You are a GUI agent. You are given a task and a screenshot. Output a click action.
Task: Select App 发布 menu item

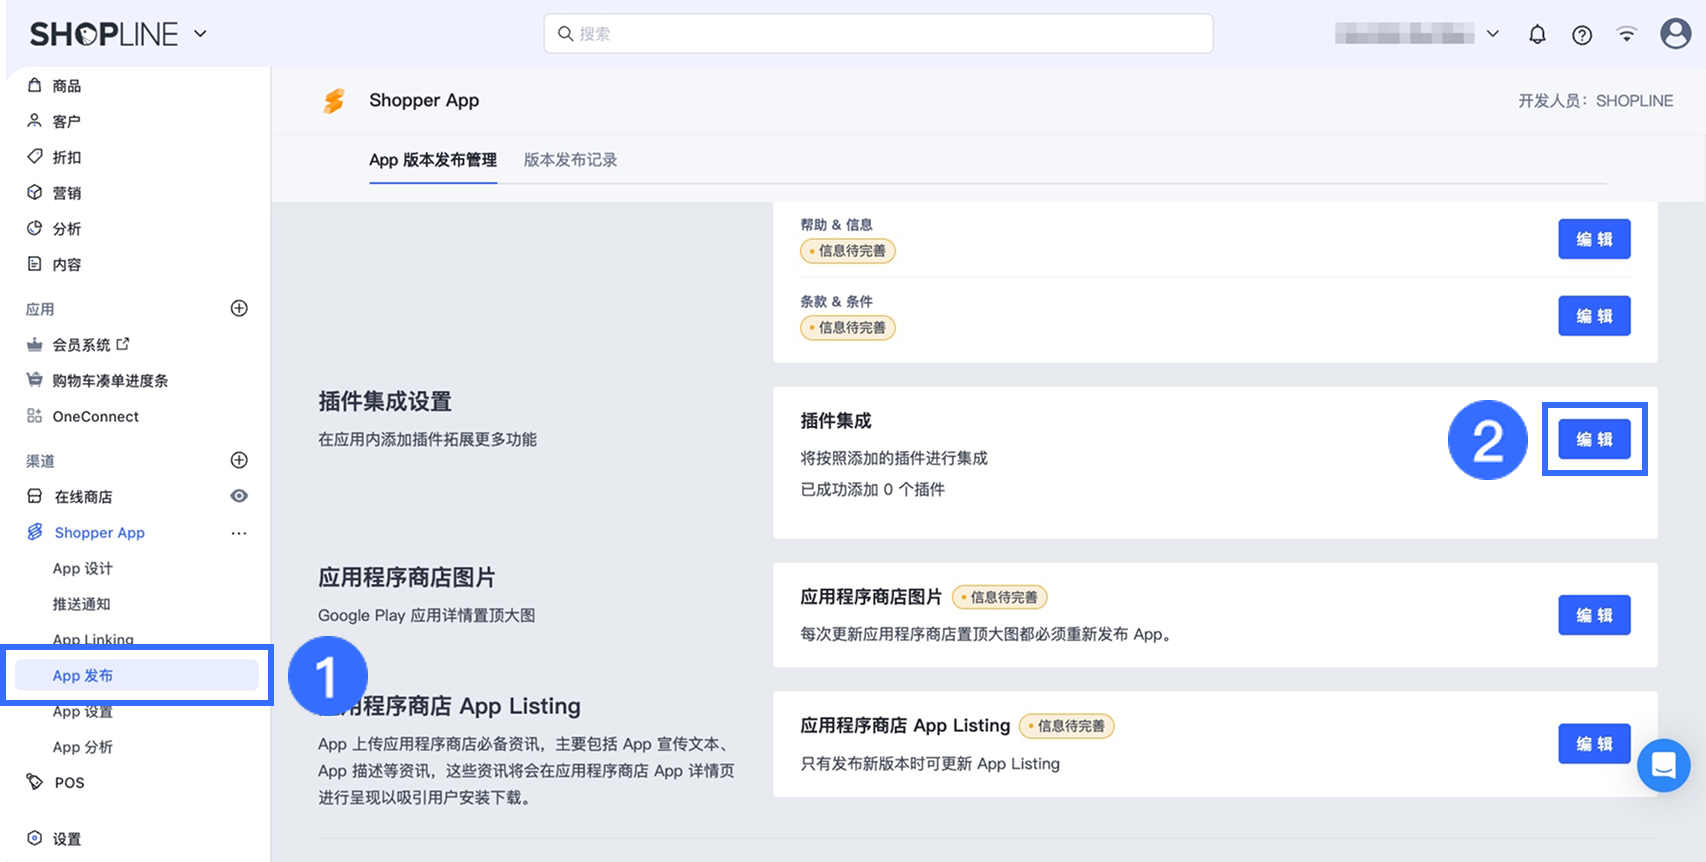pyautogui.click(x=135, y=675)
